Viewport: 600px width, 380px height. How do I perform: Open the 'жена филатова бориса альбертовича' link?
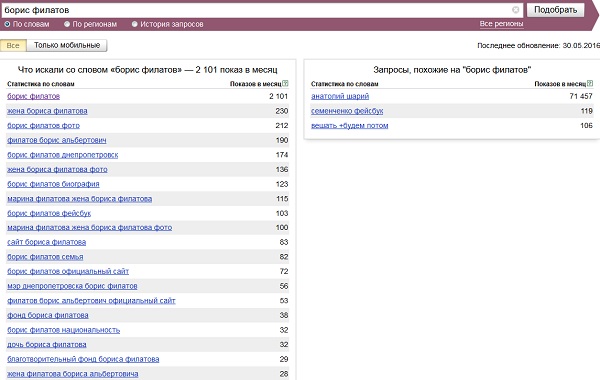point(73,374)
